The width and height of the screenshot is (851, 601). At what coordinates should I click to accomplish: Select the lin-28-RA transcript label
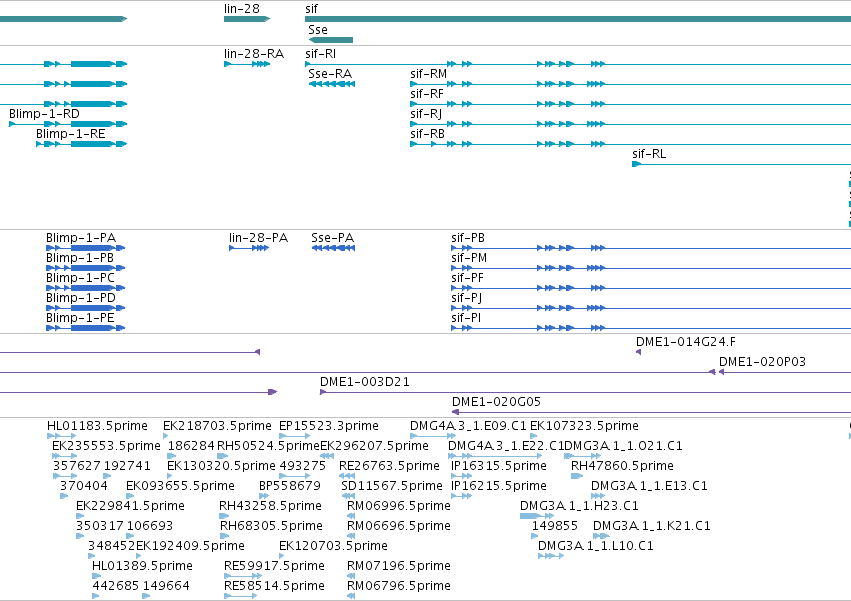253,53
